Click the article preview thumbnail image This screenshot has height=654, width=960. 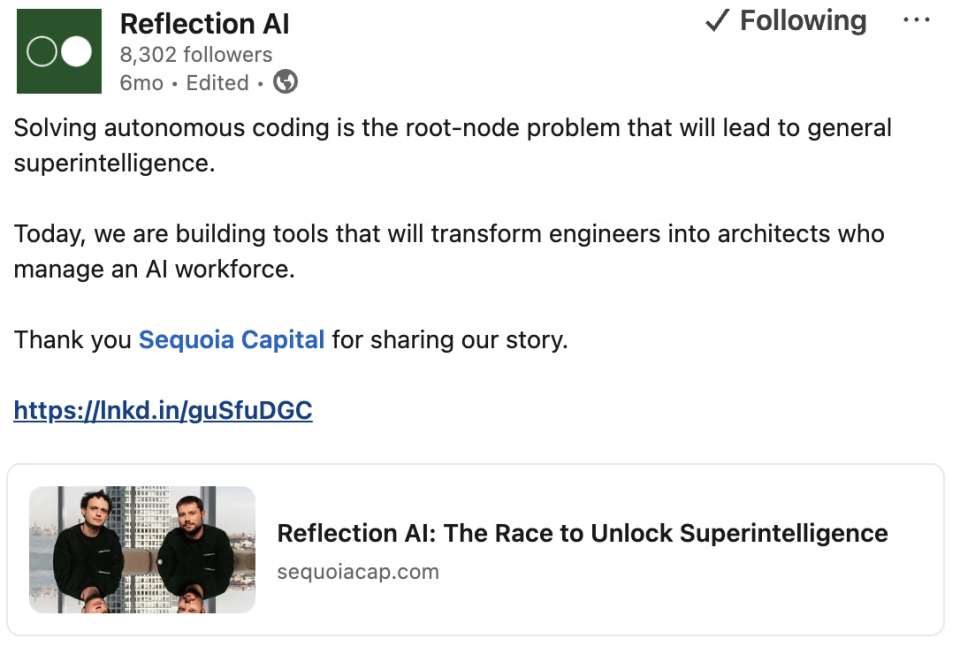[x=142, y=549]
